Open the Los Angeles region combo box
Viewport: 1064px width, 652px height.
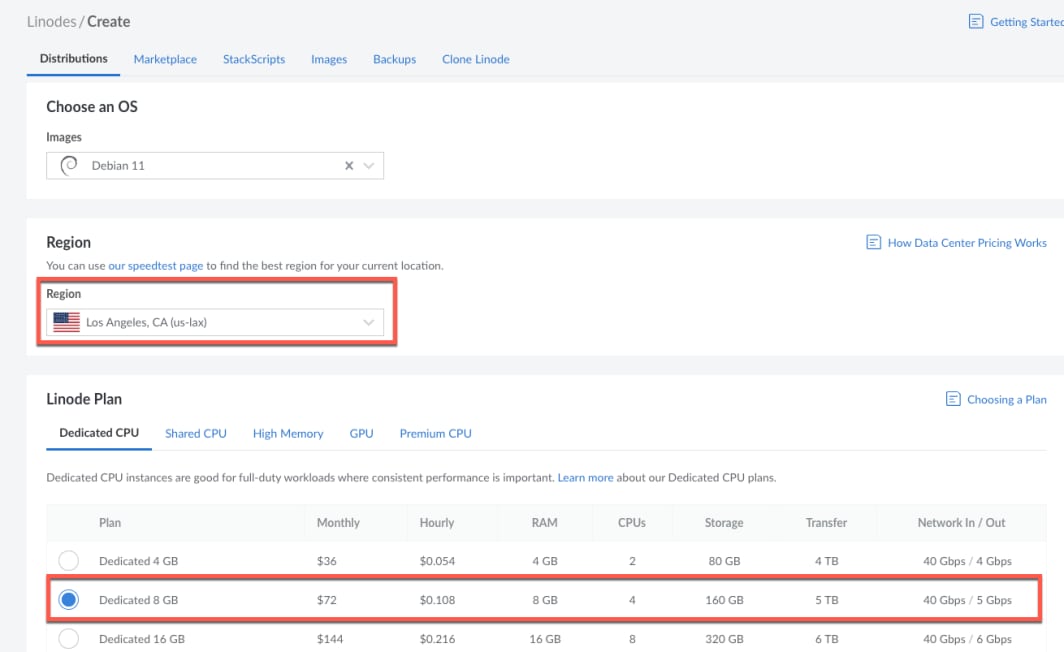[210, 322]
